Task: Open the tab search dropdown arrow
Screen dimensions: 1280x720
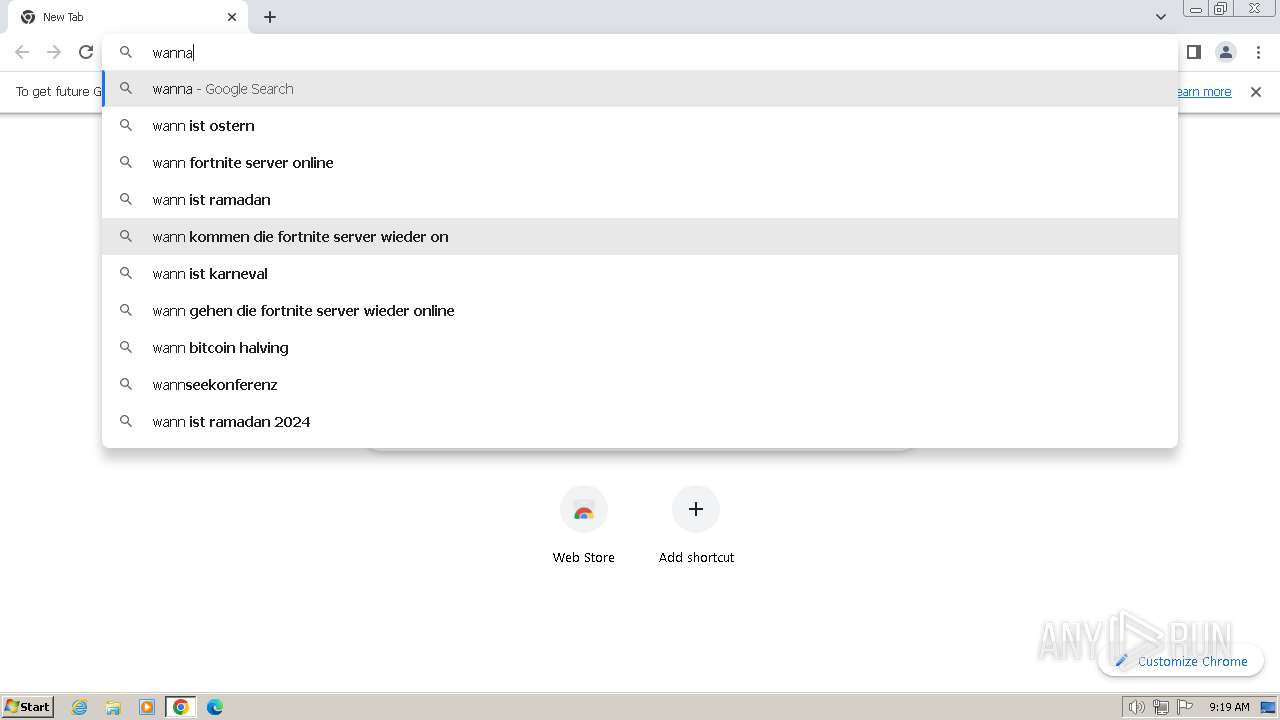Action: point(1160,17)
